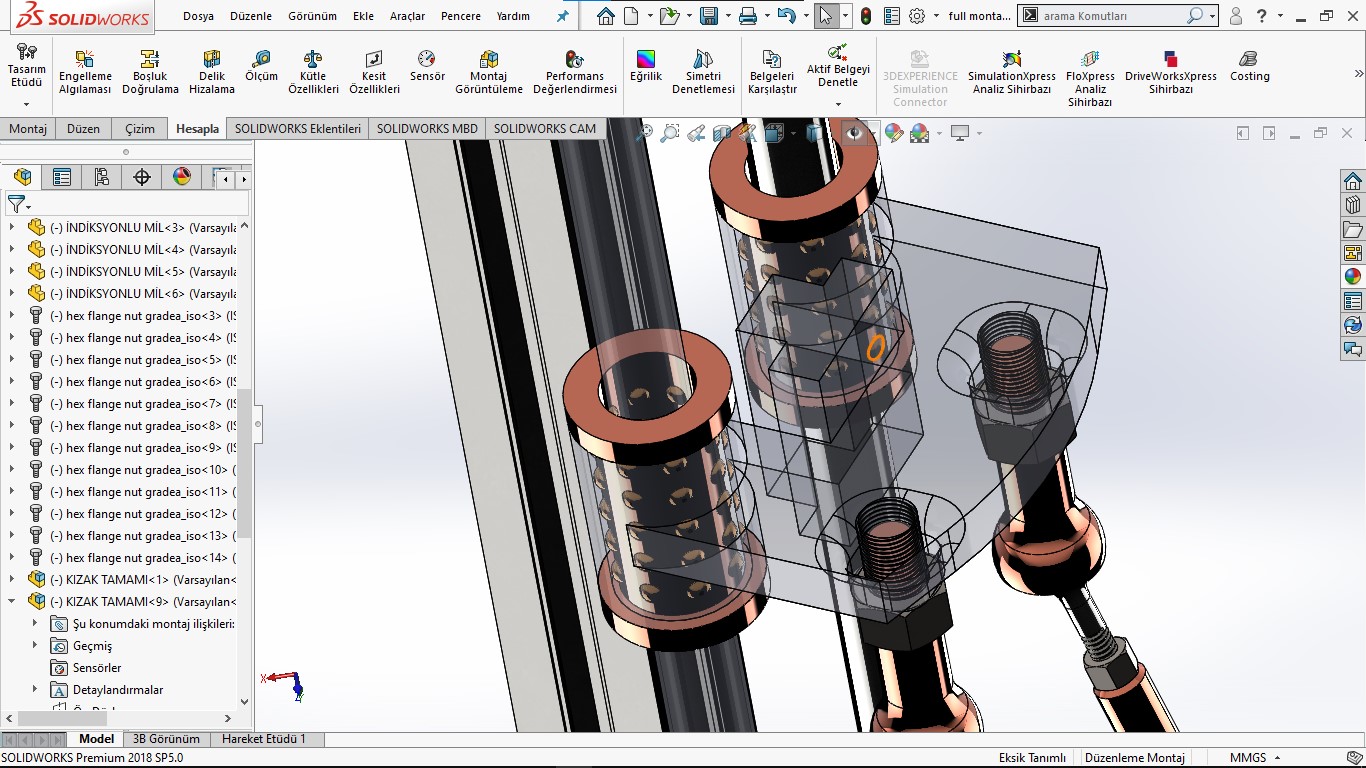Collapse KIZAK TAMAMI<9> tree node
This screenshot has width=1366, height=768.
[x=12, y=601]
